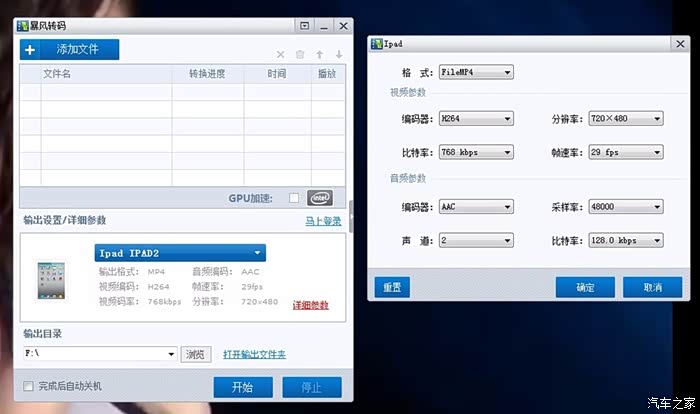Screen dimensions: 700x414
Task: Click the 开始 start button
Action: click(243, 387)
